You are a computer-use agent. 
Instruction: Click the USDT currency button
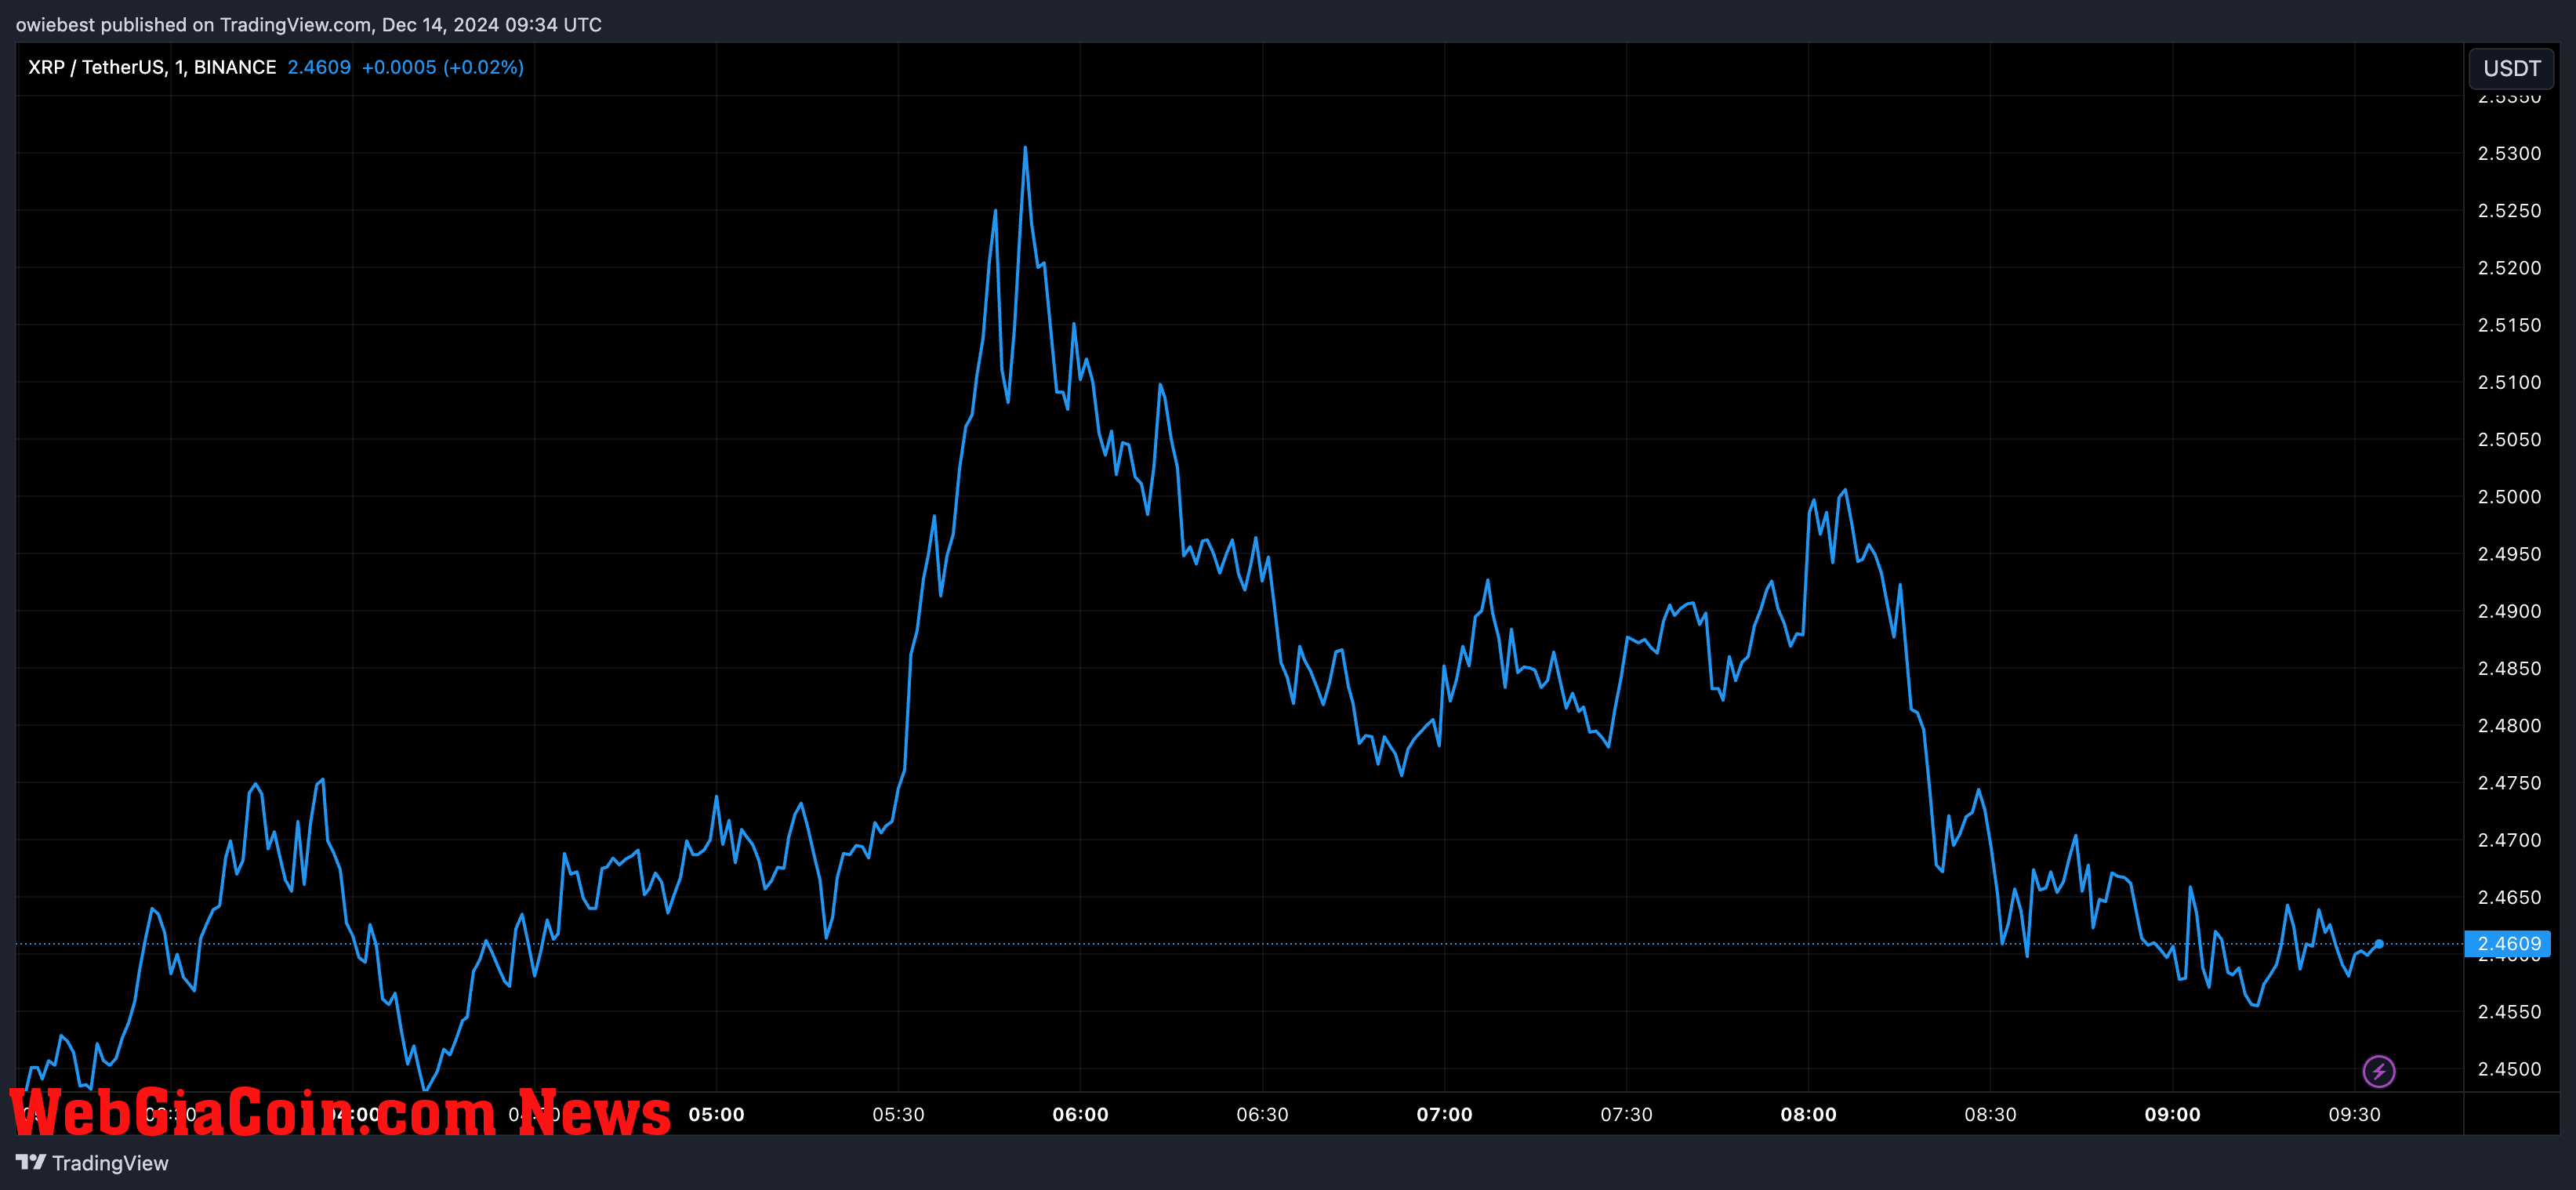click(x=2511, y=68)
